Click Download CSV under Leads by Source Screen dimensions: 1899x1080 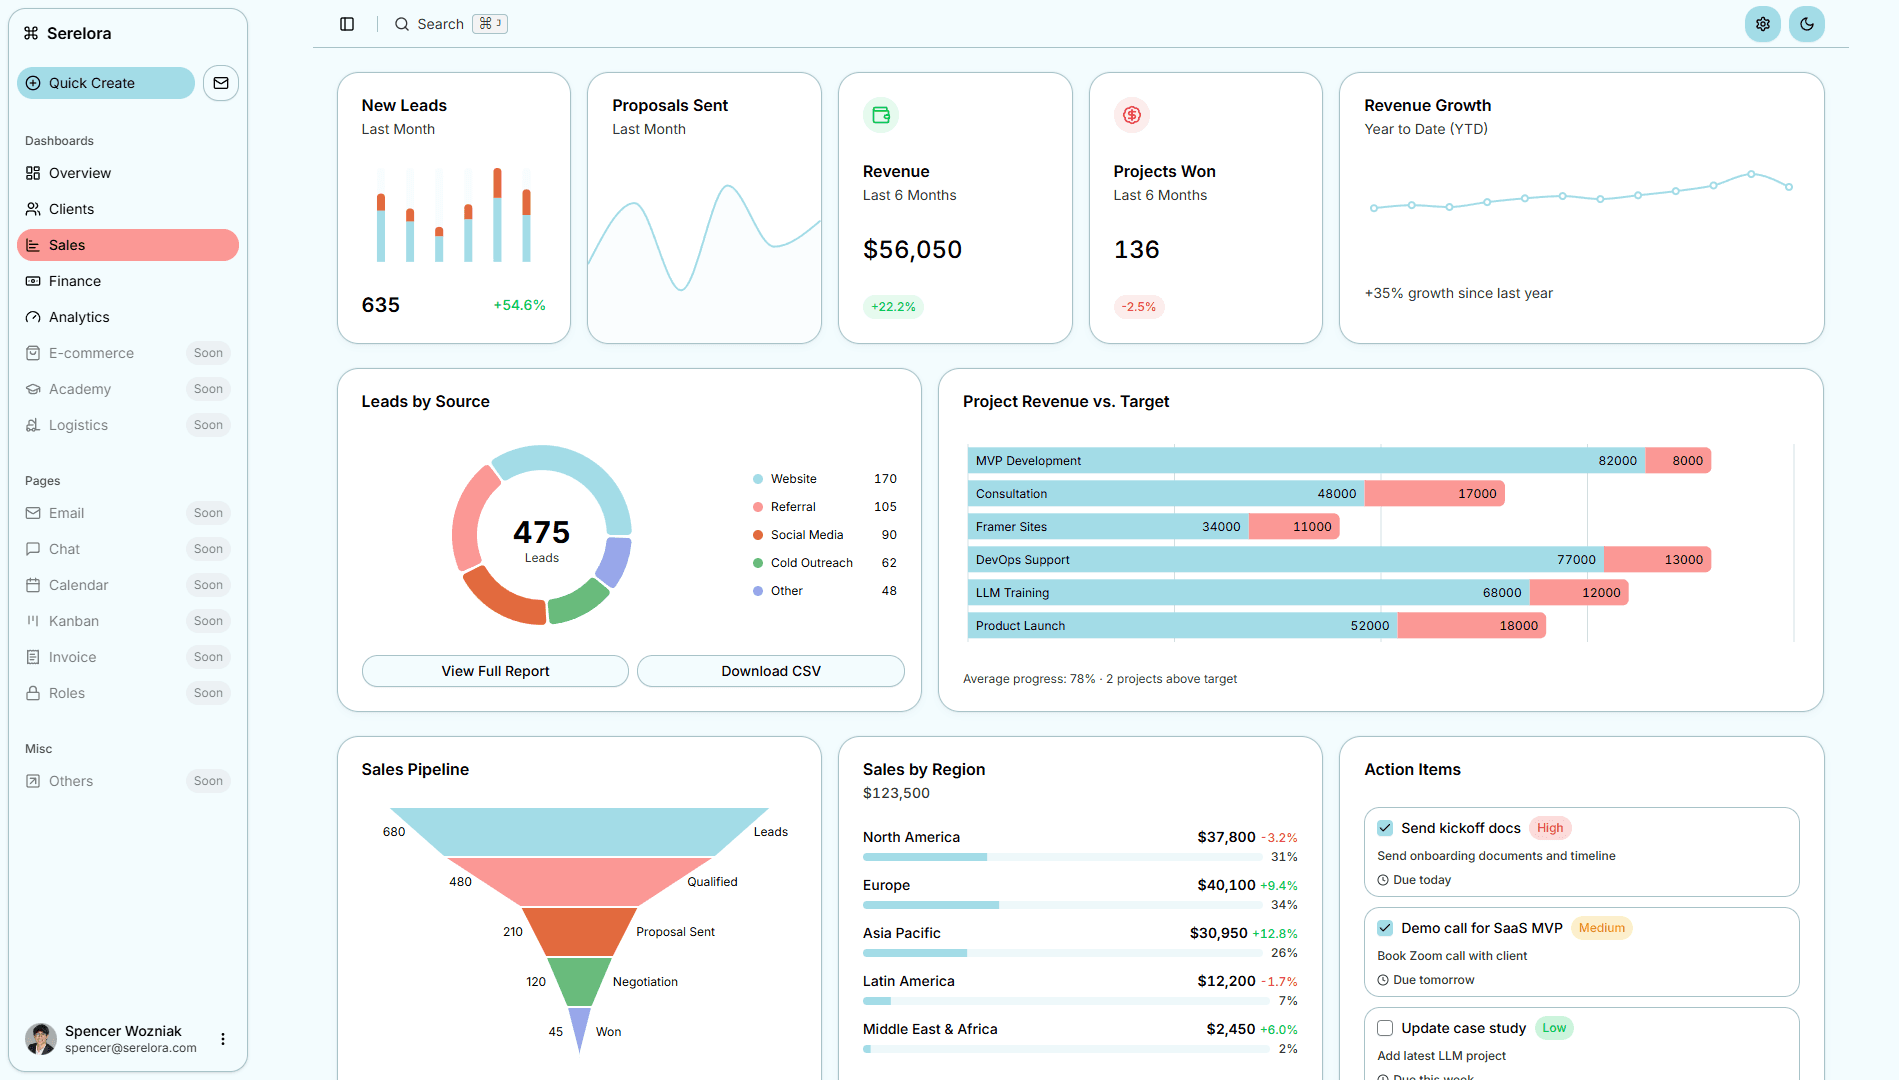pos(770,671)
